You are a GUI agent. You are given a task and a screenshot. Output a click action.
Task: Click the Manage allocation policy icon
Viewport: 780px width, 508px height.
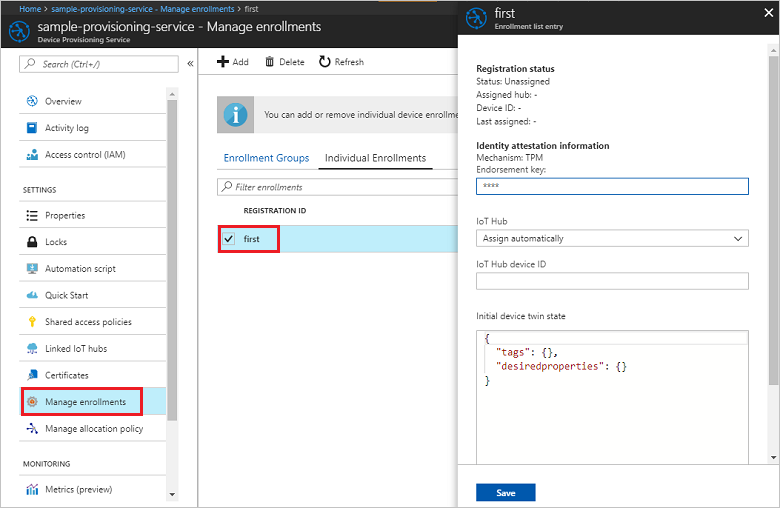(32, 428)
